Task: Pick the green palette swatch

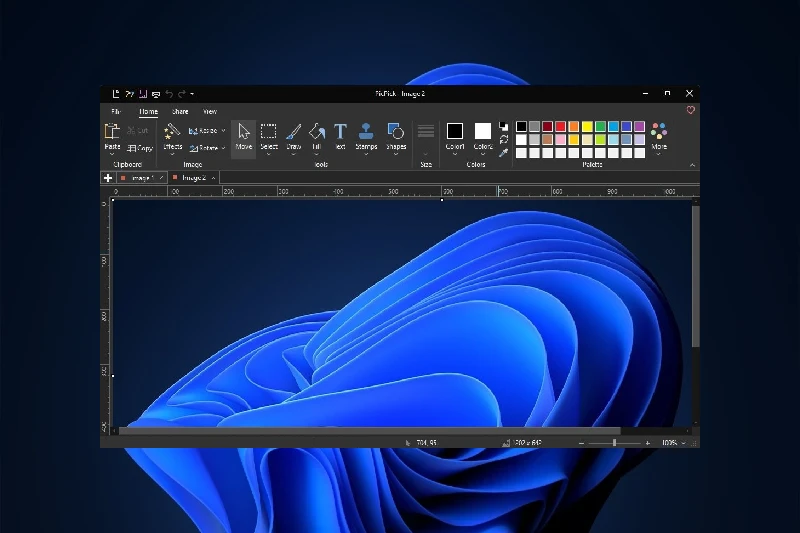Action: pyautogui.click(x=600, y=126)
